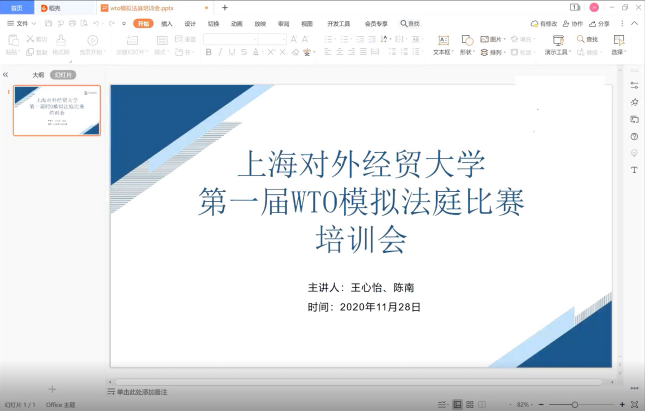The height and width of the screenshot is (411, 645).
Task: Open the Insert (插入) ribbon tab
Action: pos(167,23)
